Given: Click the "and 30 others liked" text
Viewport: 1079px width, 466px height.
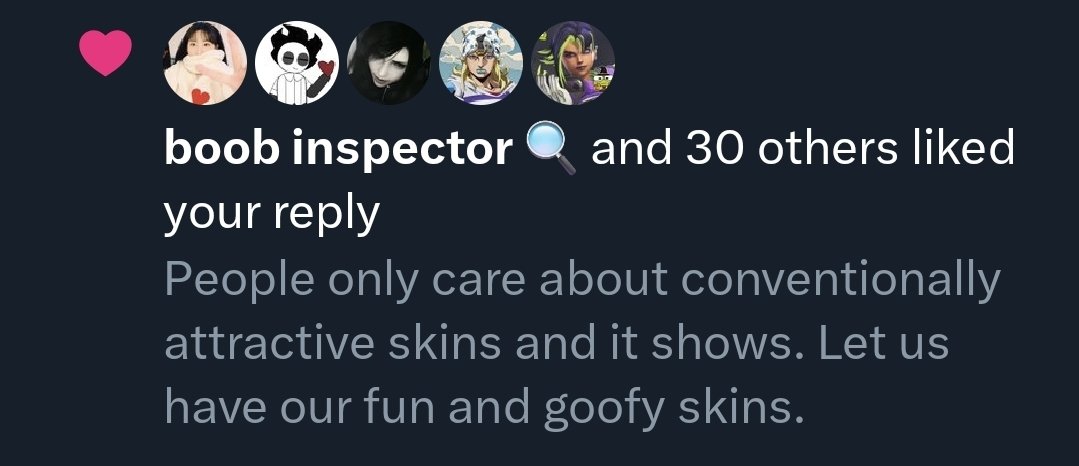Looking at the screenshot, I should tap(802, 148).
